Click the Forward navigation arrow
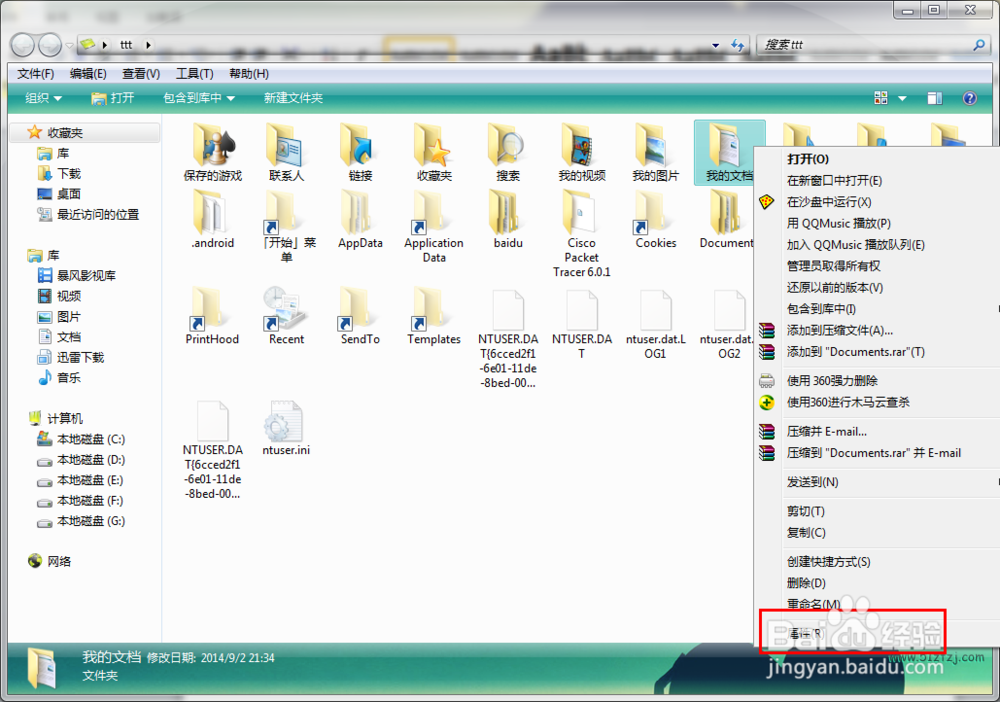This screenshot has height=702, width=1000. tap(50, 45)
